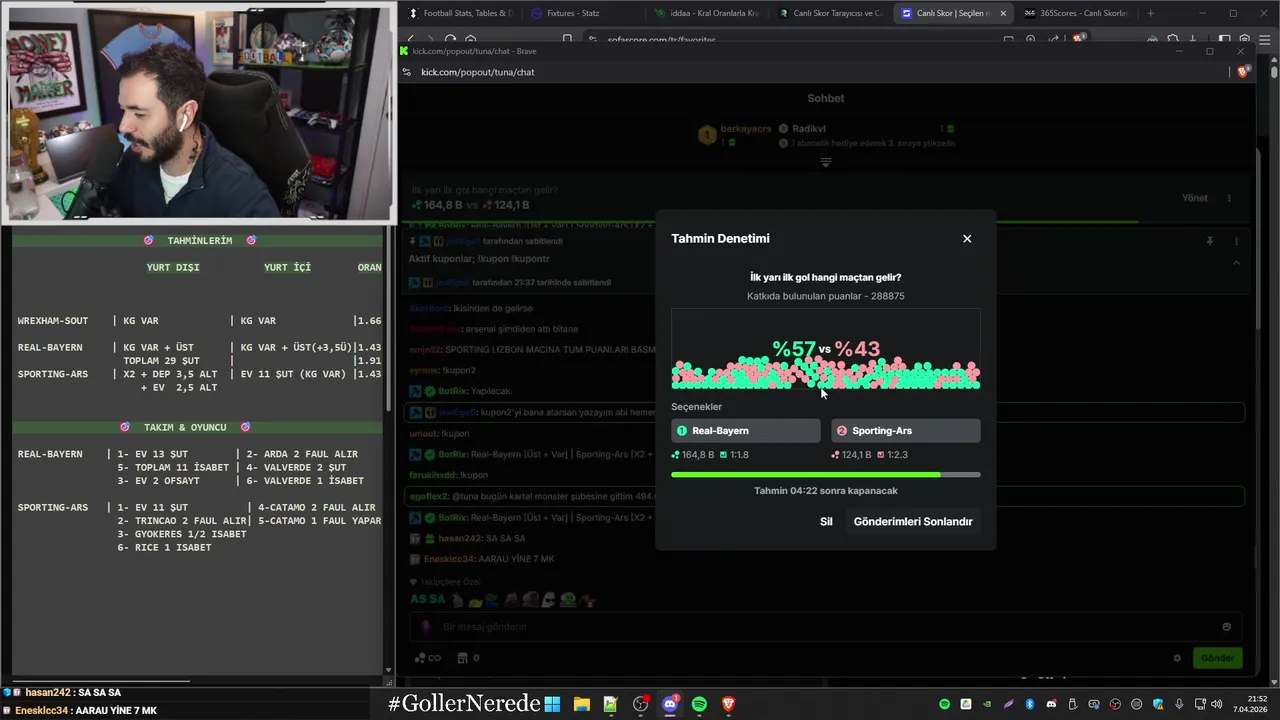Click microphone icon in system tray
This screenshot has width=1280, height=720.
[1180, 704]
